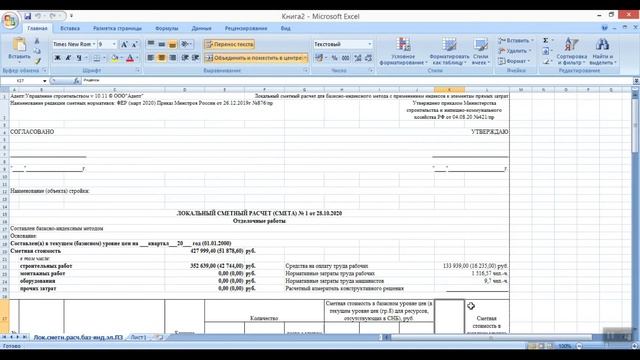Toggle underline Ч formatting
Viewport: 640px width, 360px height.
click(79, 58)
